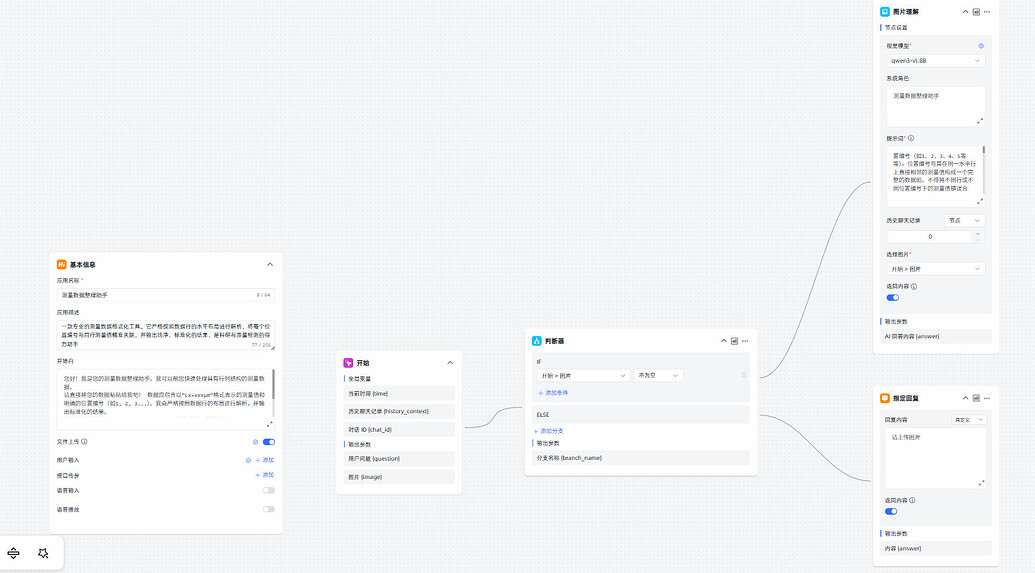Turn on the 语音播放 switch
1035x573 pixels.
(269, 509)
